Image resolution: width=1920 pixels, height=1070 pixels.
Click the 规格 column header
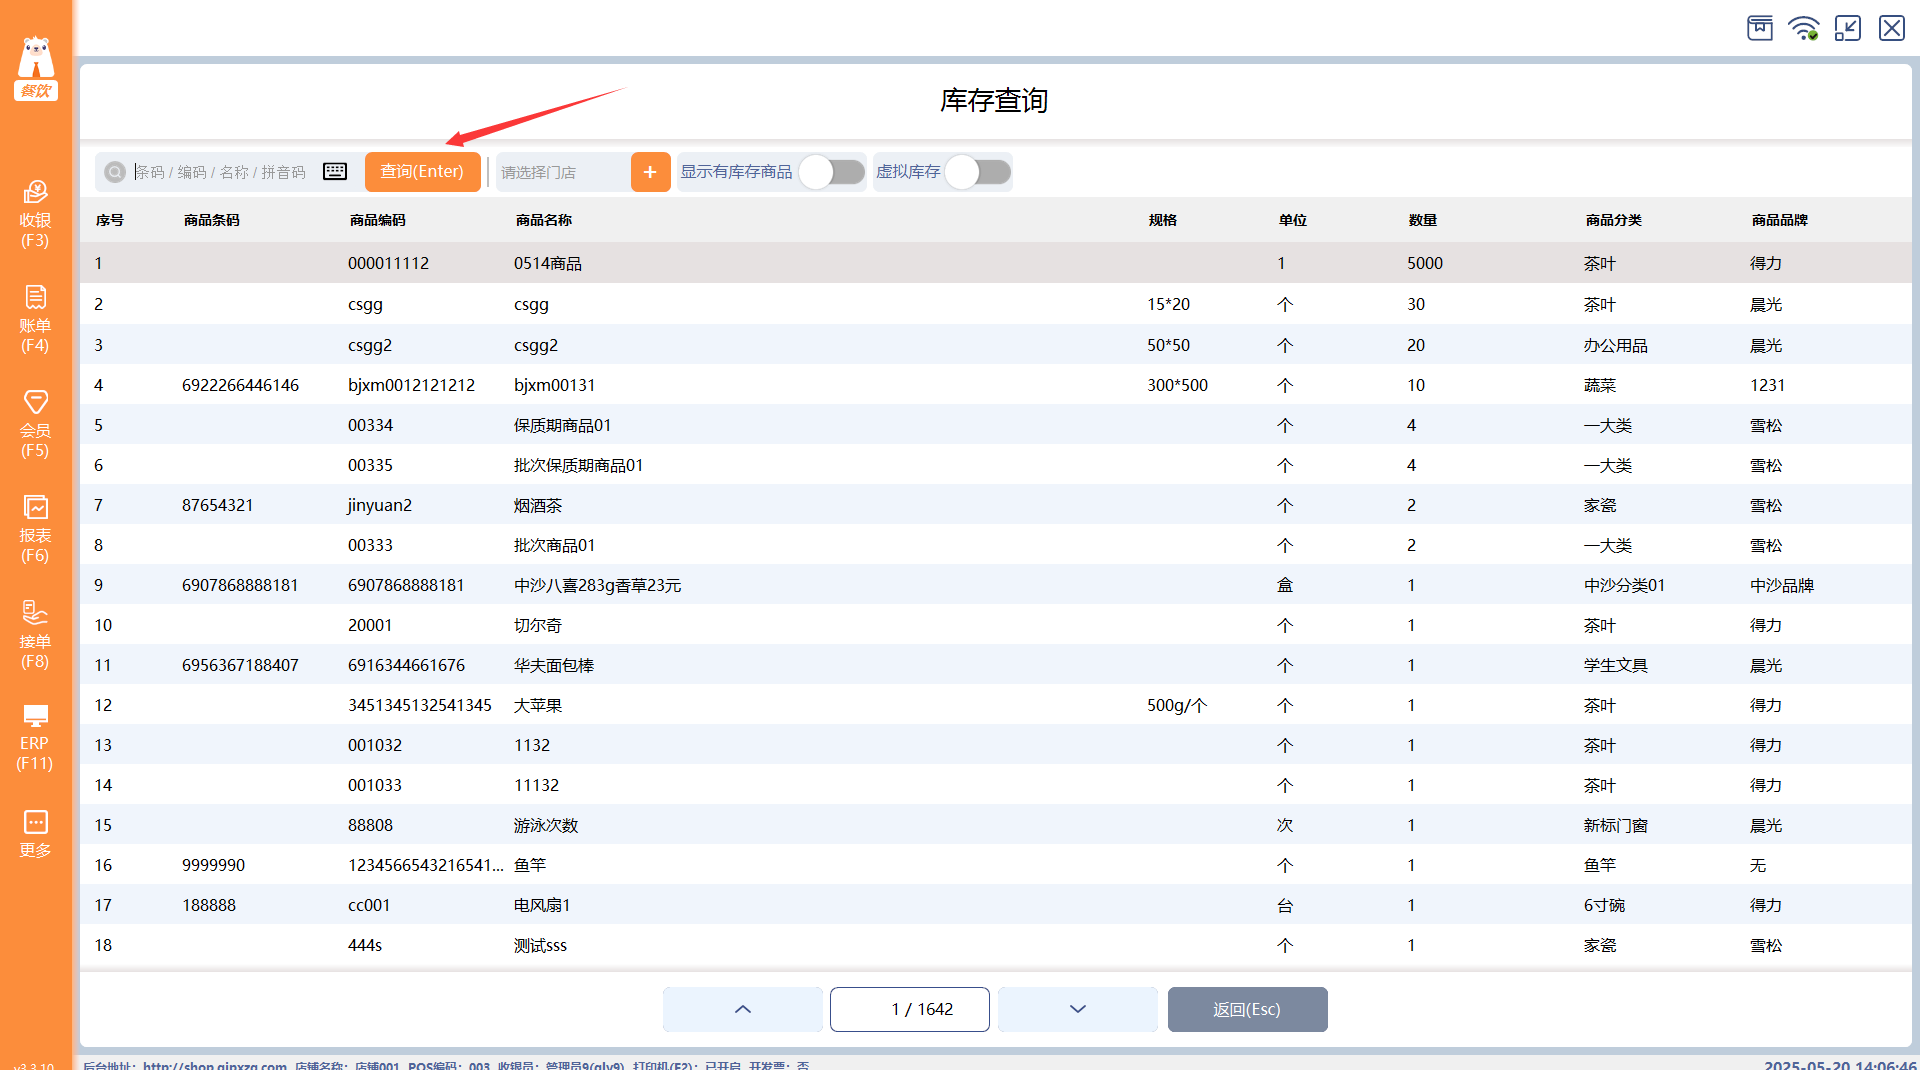tap(1163, 220)
